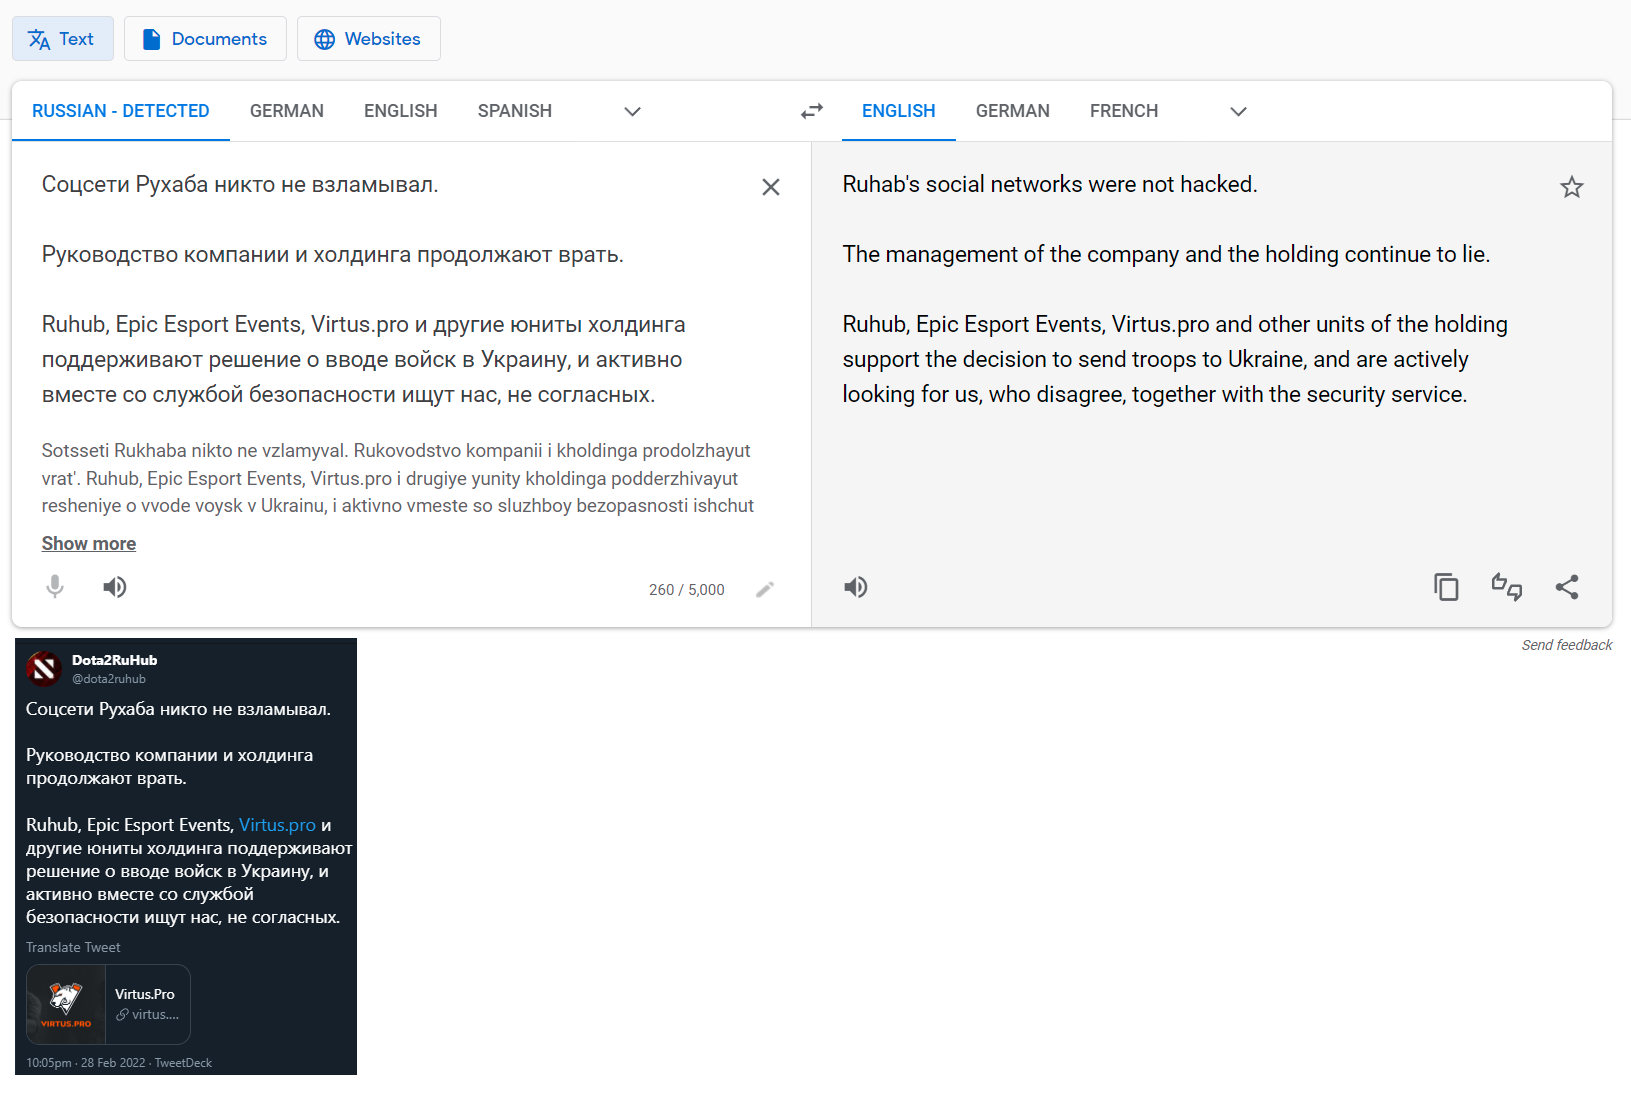Open the pencil input tools icon
1631x1101 pixels.
tap(765, 589)
